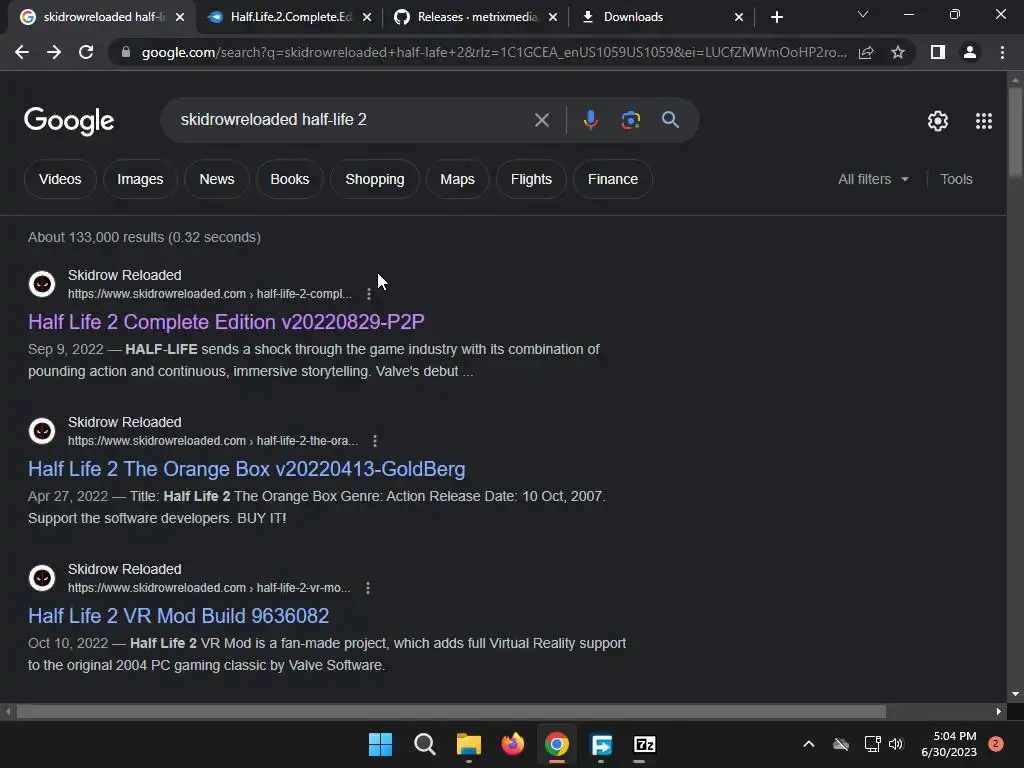Close the GitHub Releases tab

(553, 17)
